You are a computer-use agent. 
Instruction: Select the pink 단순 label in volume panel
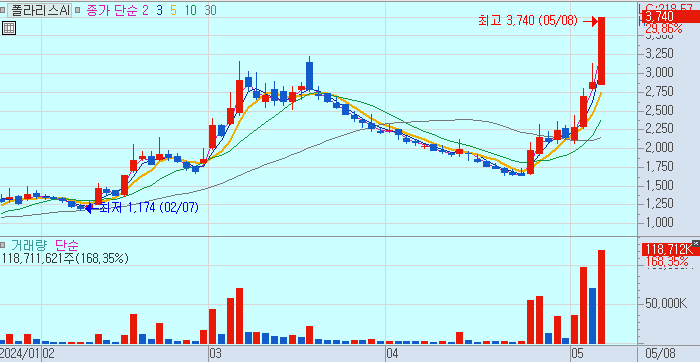coord(67,245)
